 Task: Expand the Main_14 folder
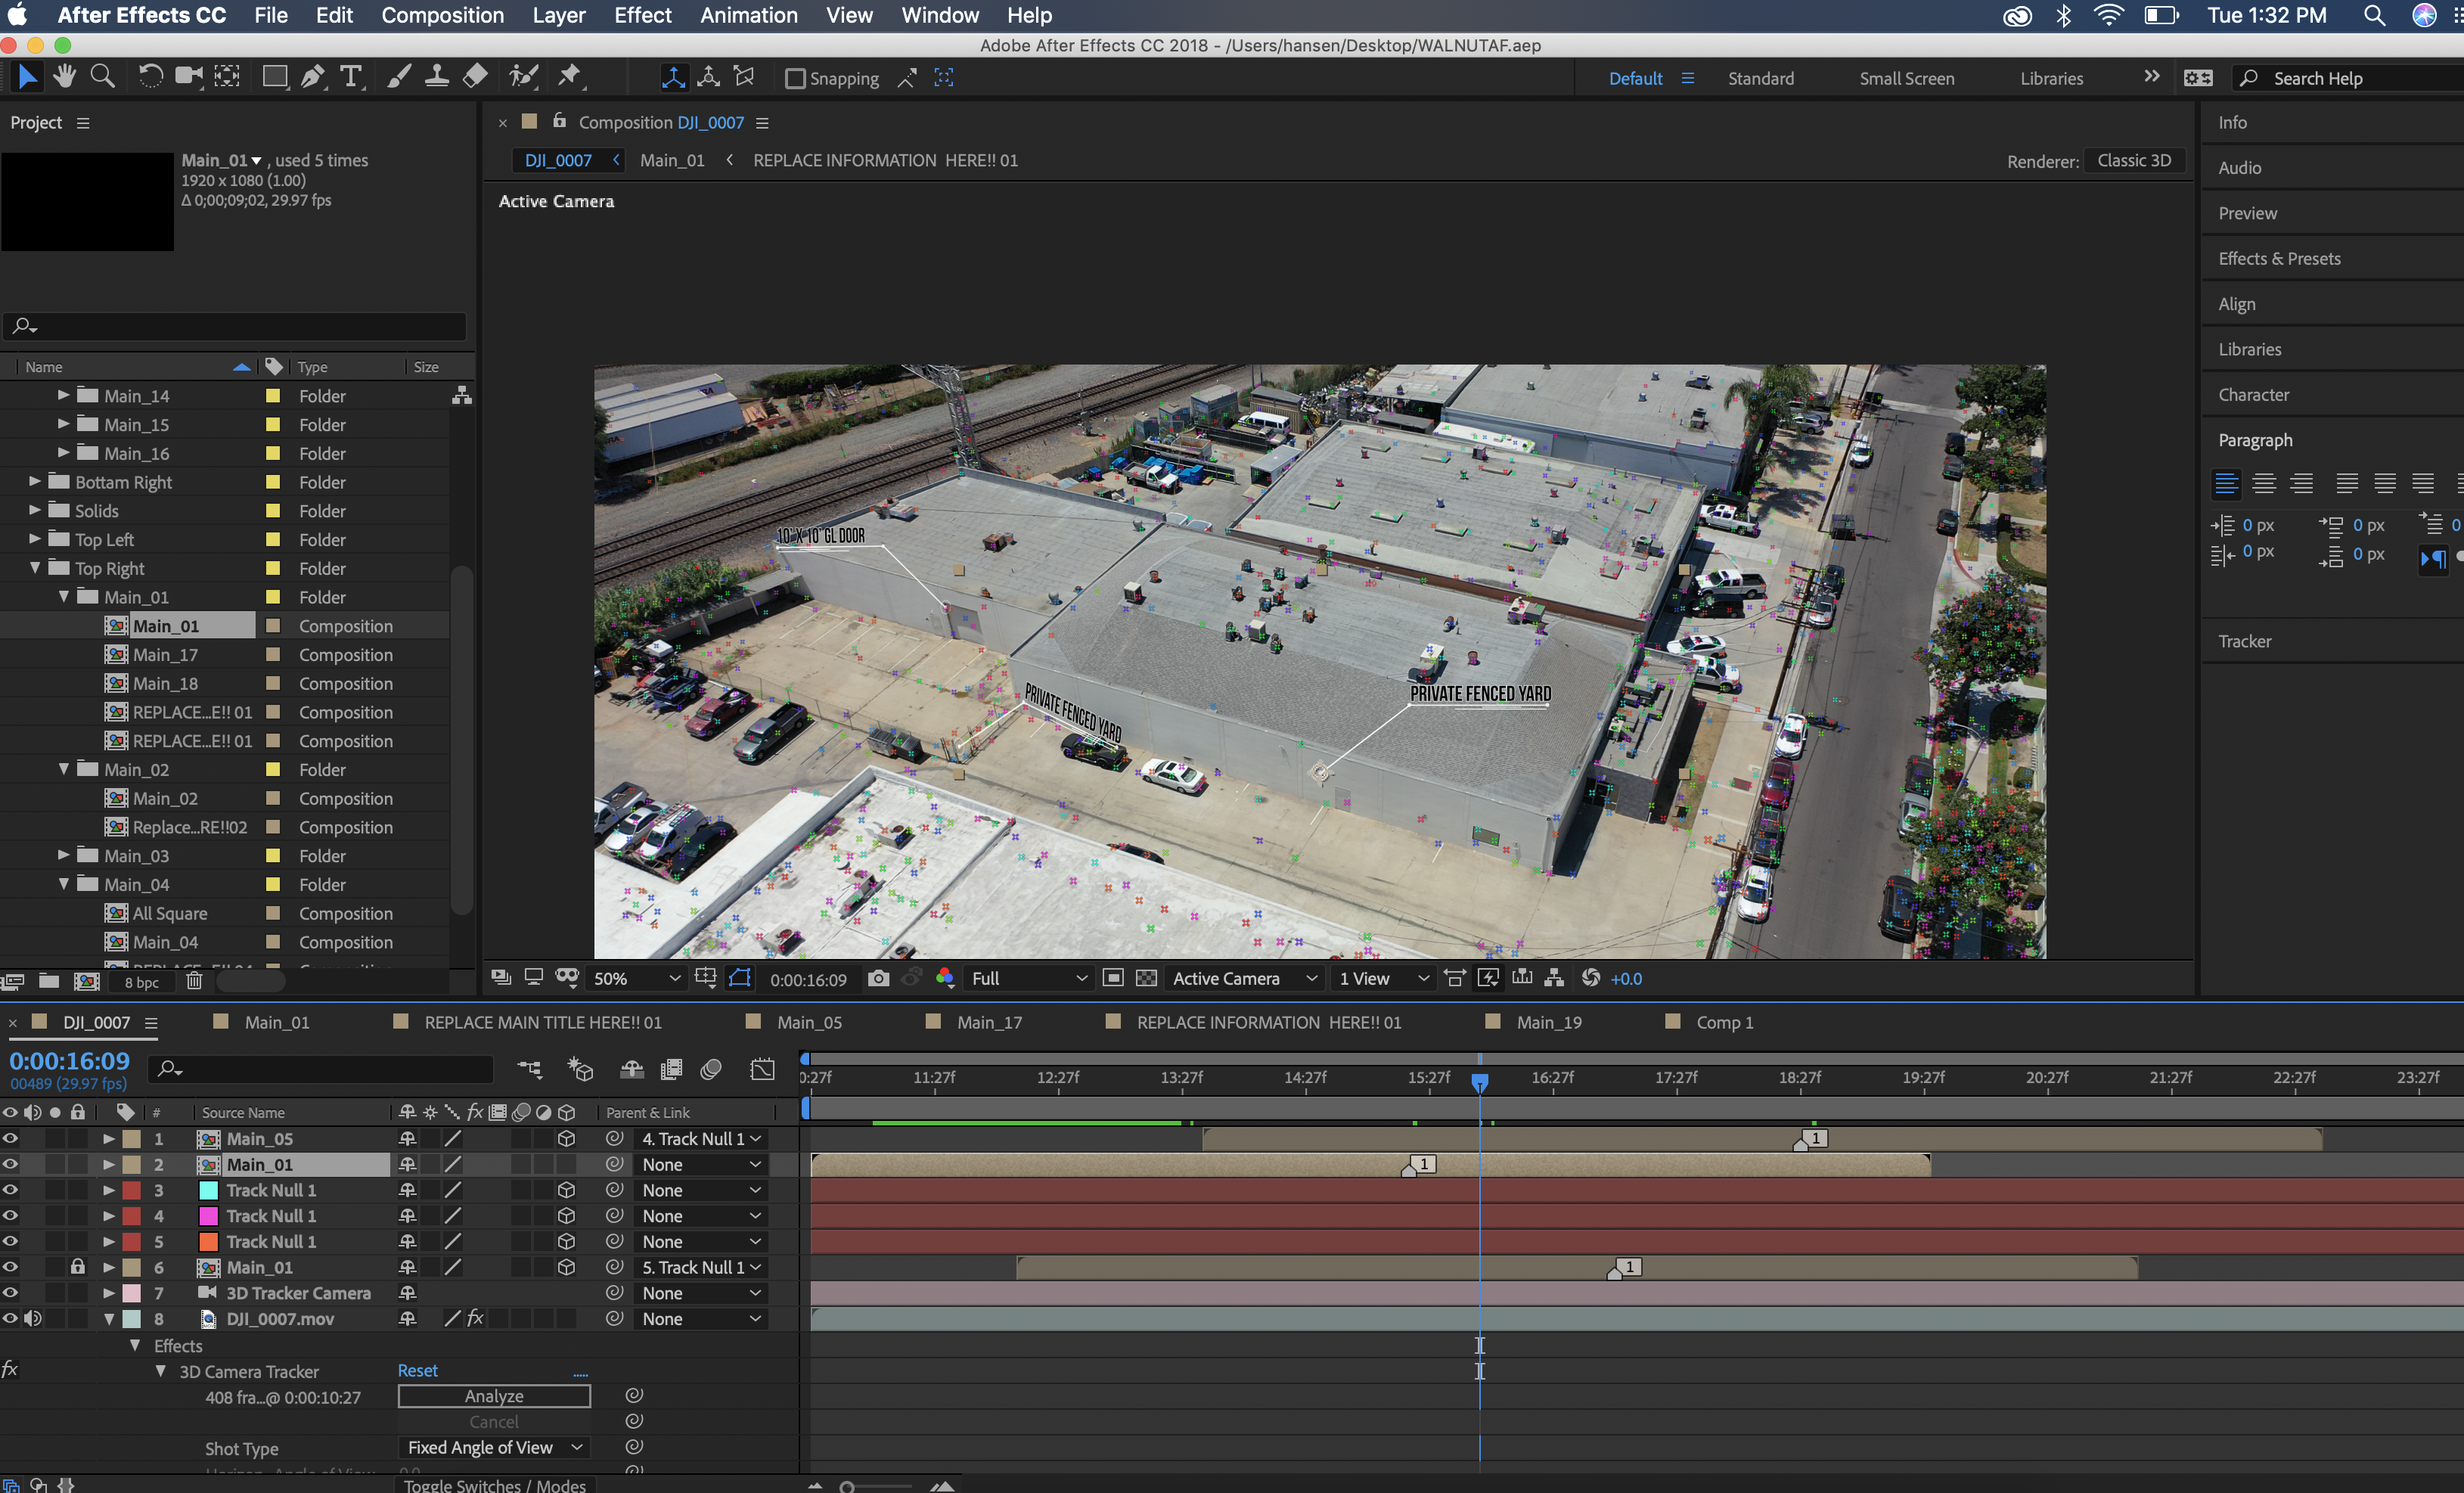click(63, 395)
